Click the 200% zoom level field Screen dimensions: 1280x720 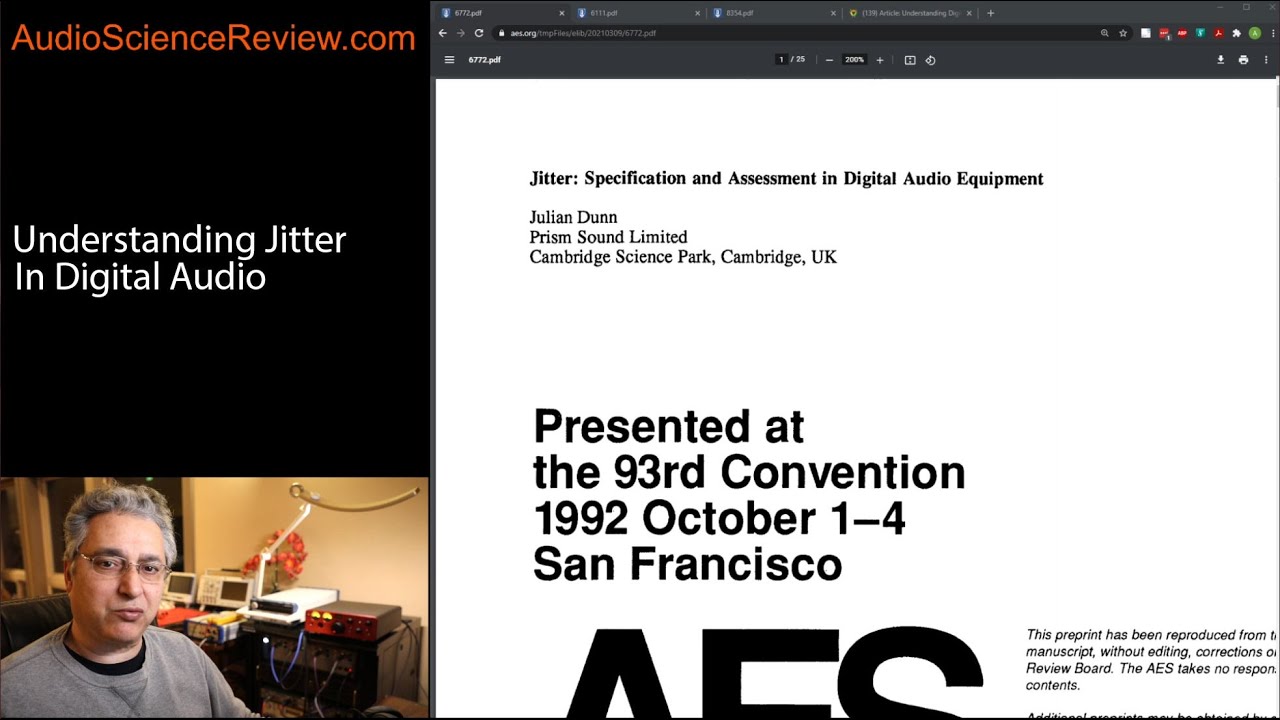[854, 60]
